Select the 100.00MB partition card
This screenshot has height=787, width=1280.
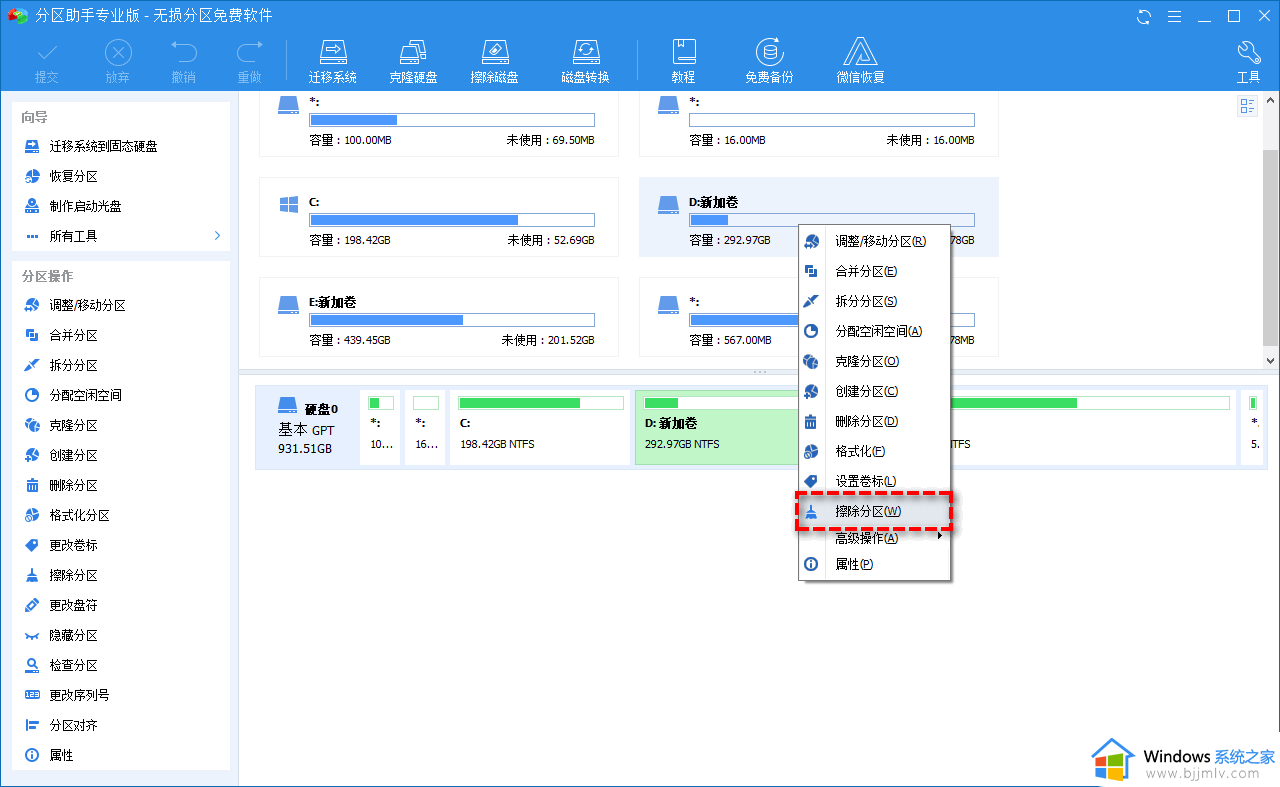(439, 123)
